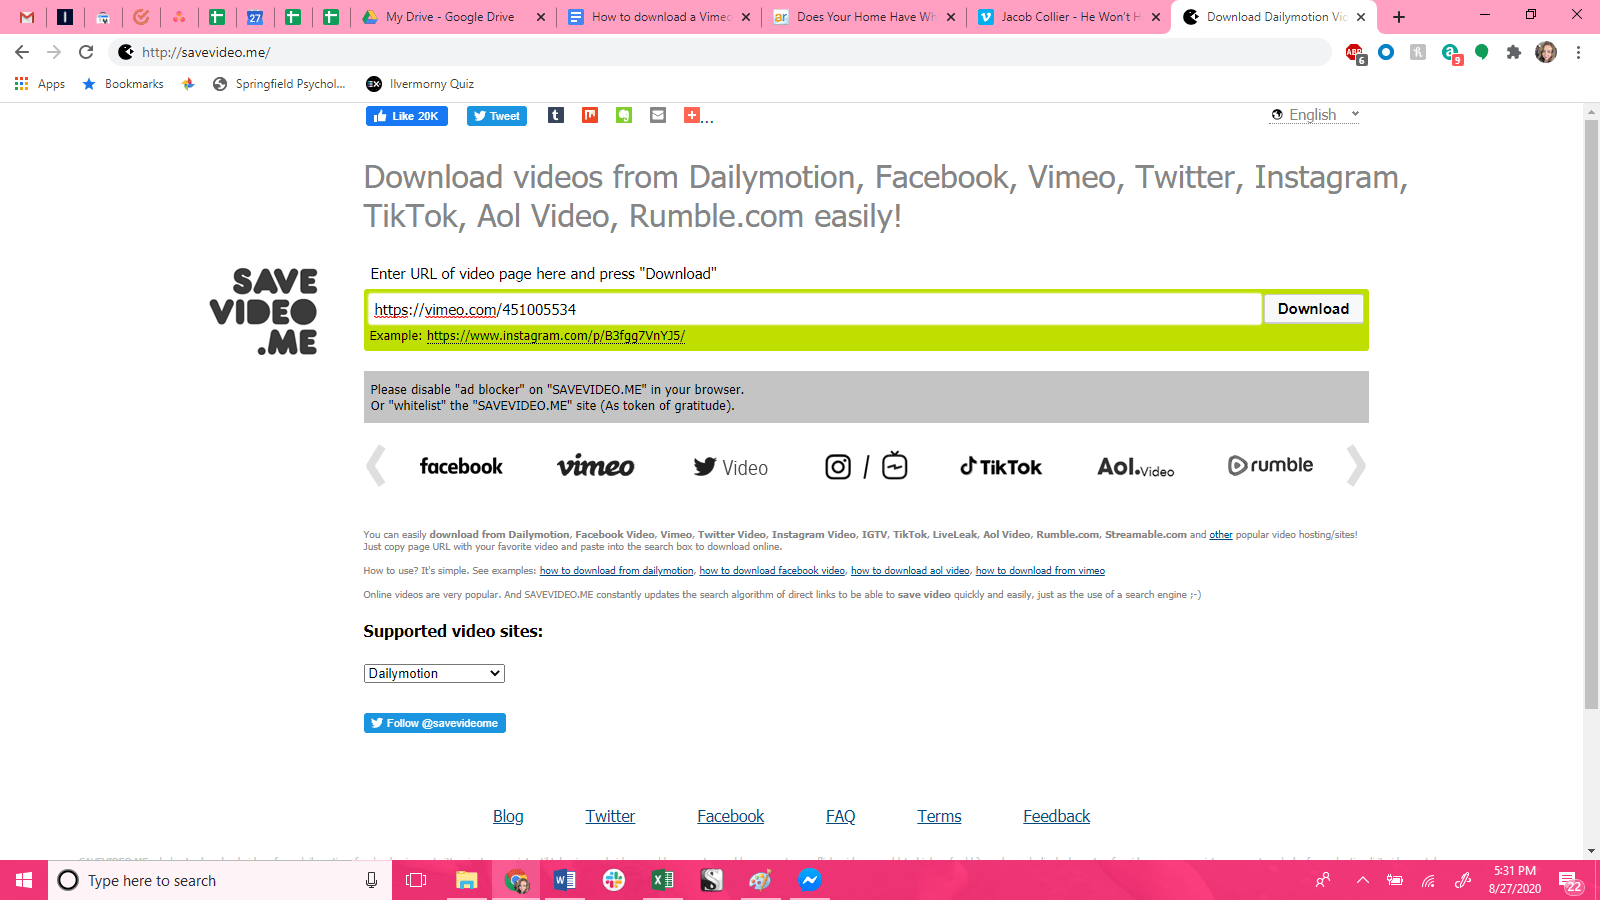The image size is (1600, 900).
Task: Share the page by email icon
Action: (658, 115)
